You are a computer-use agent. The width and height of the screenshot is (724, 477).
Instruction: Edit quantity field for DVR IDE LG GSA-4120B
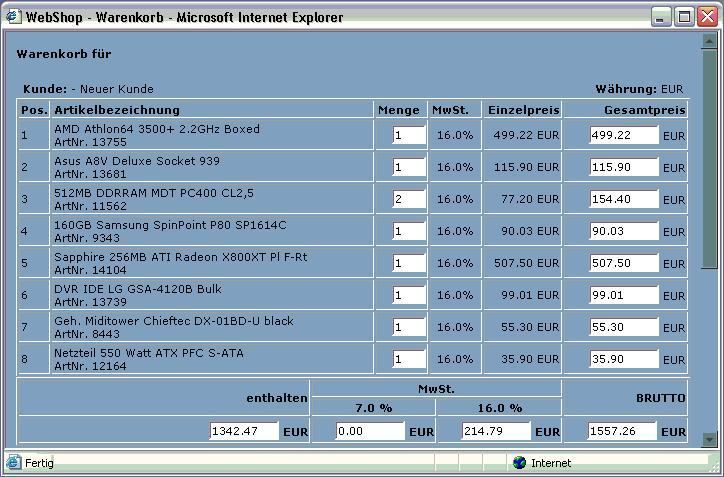409,295
